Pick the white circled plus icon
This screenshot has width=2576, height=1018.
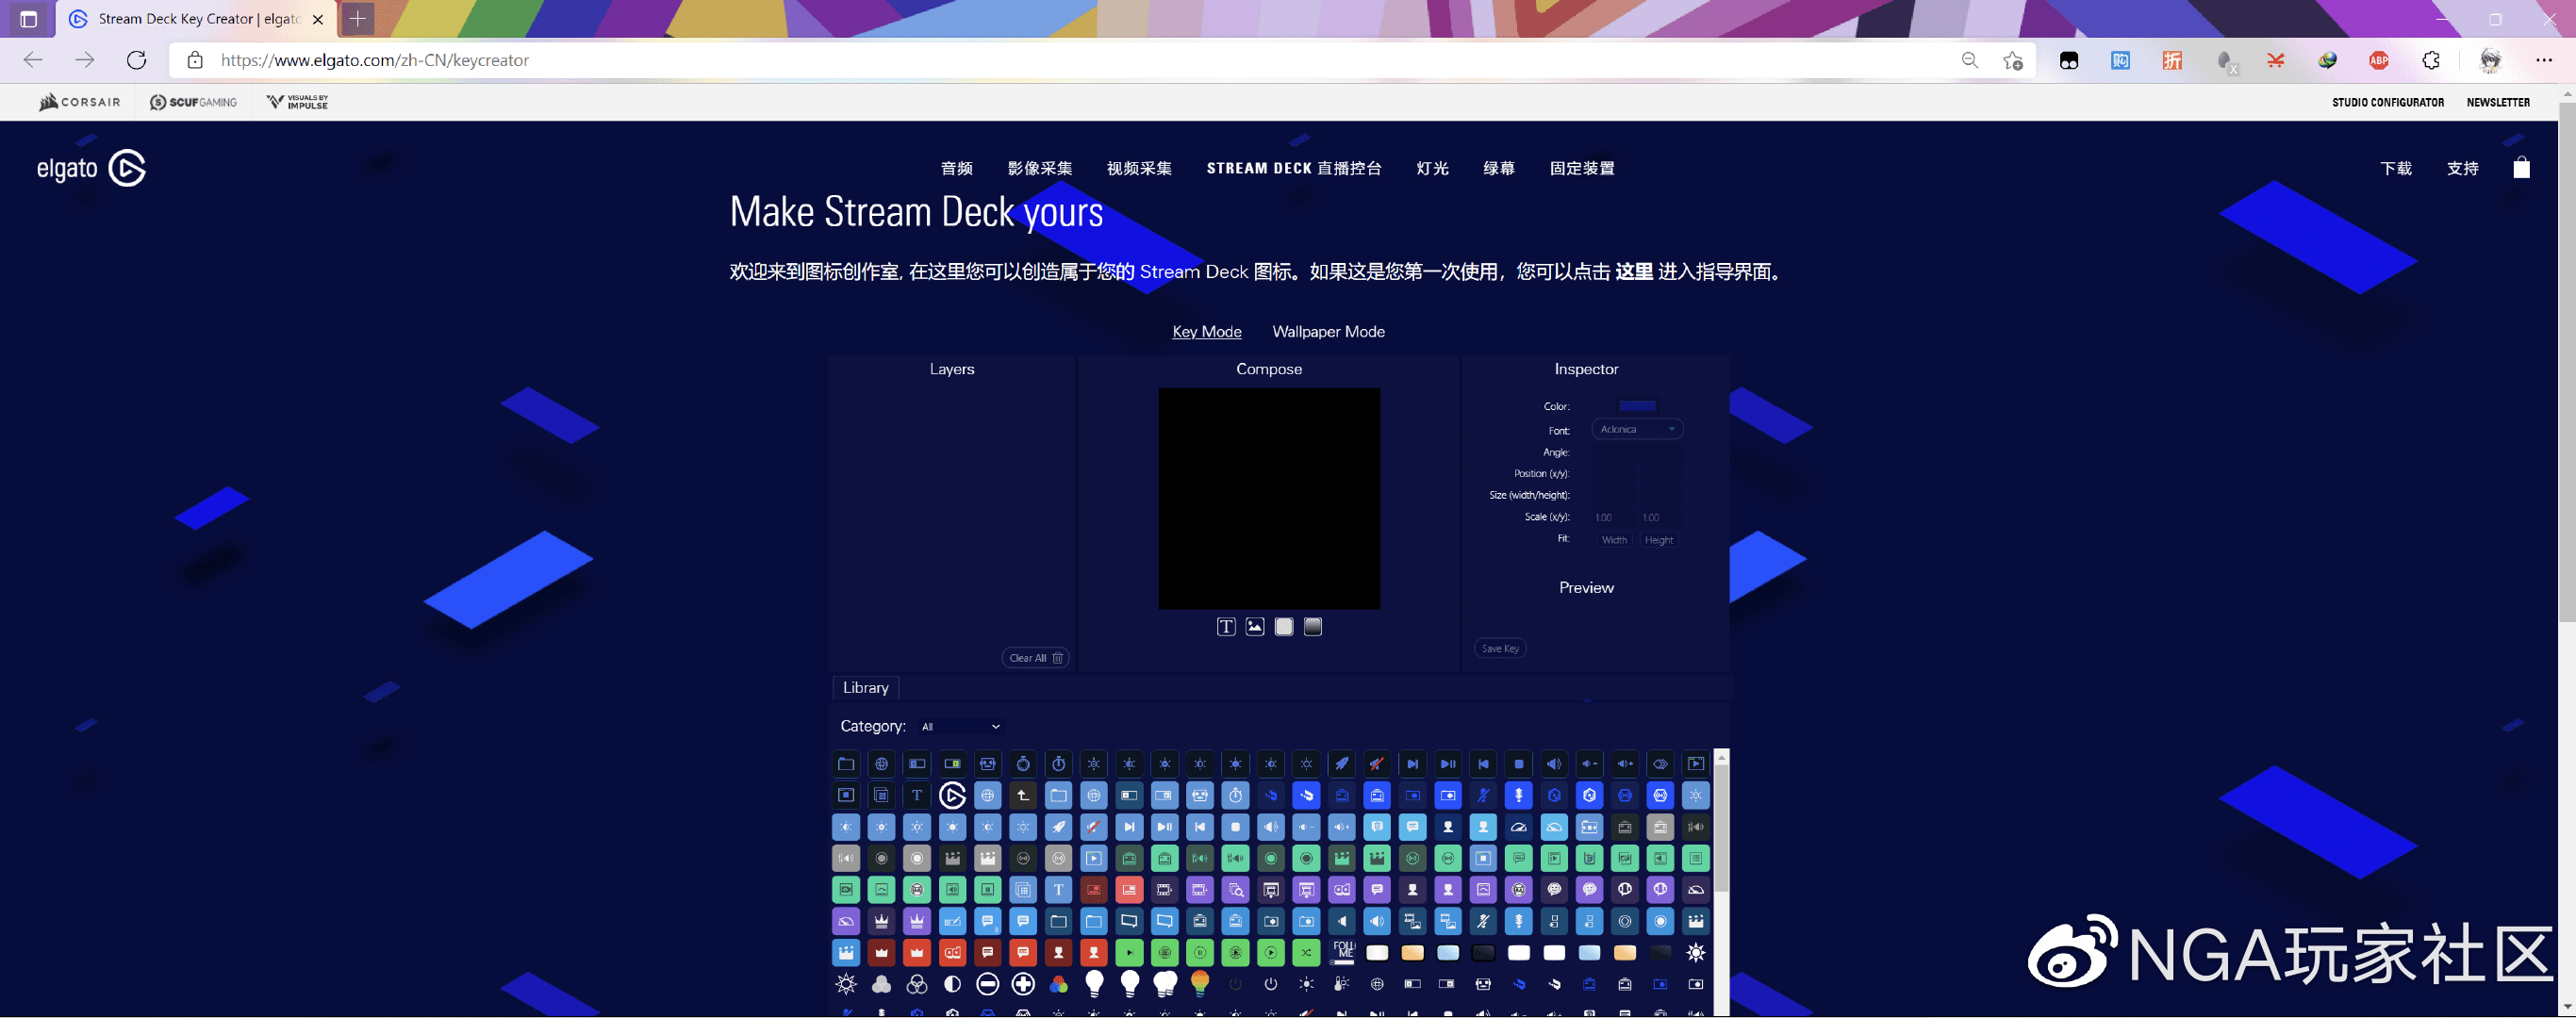point(1023,984)
